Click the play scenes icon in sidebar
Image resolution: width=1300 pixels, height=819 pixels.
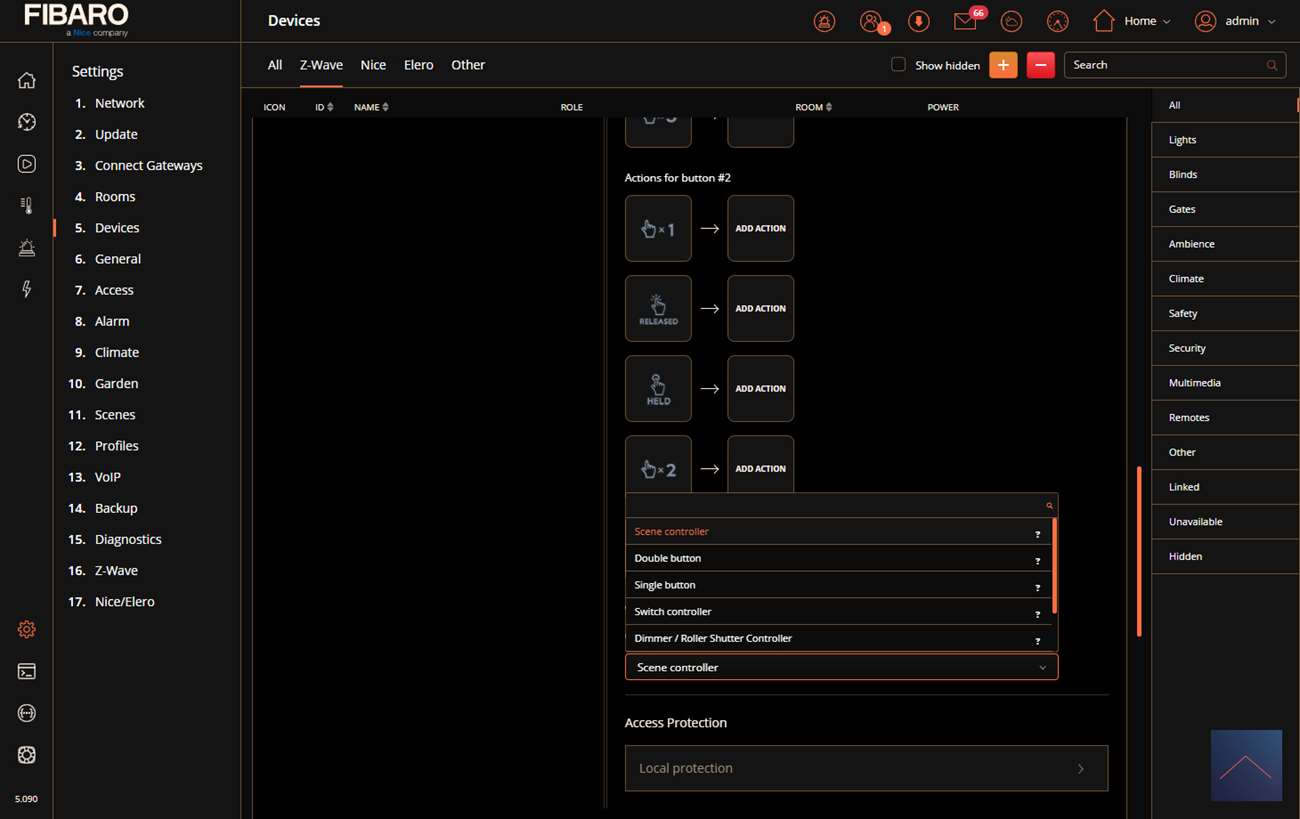(27, 164)
